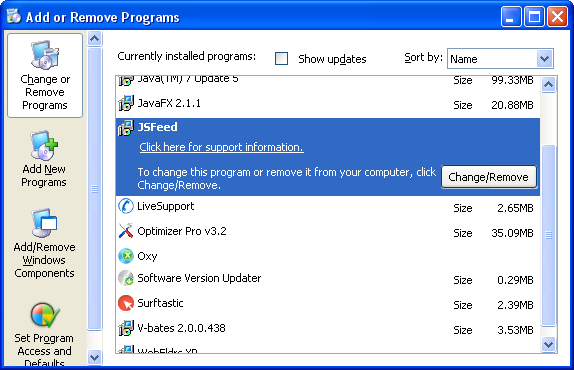
Task: Select the green Oxy program icon
Action: (x=126, y=256)
